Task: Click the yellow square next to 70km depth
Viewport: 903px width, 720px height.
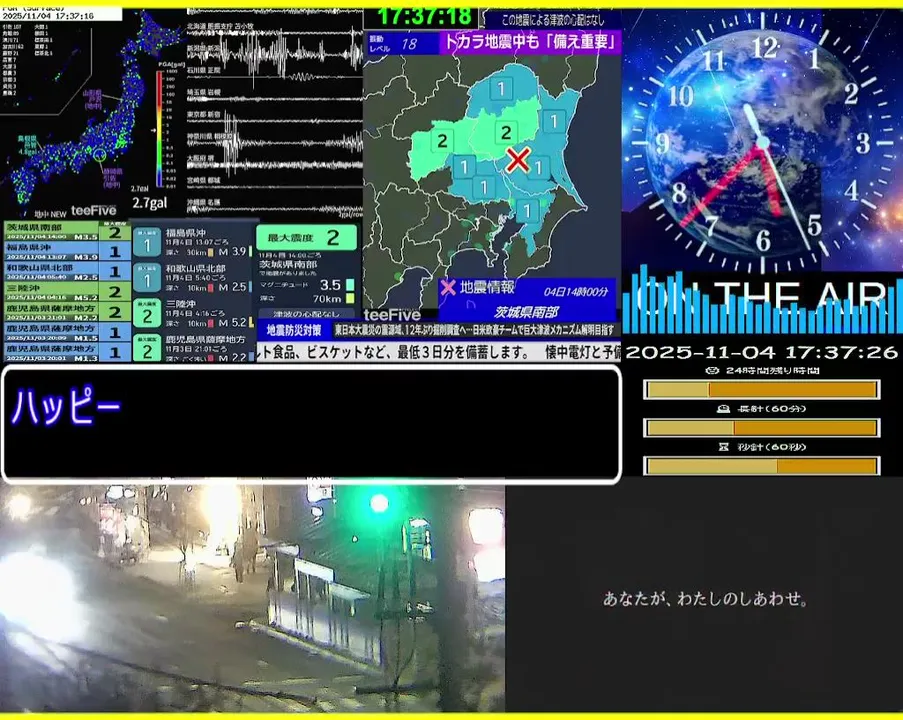Action: (350, 298)
